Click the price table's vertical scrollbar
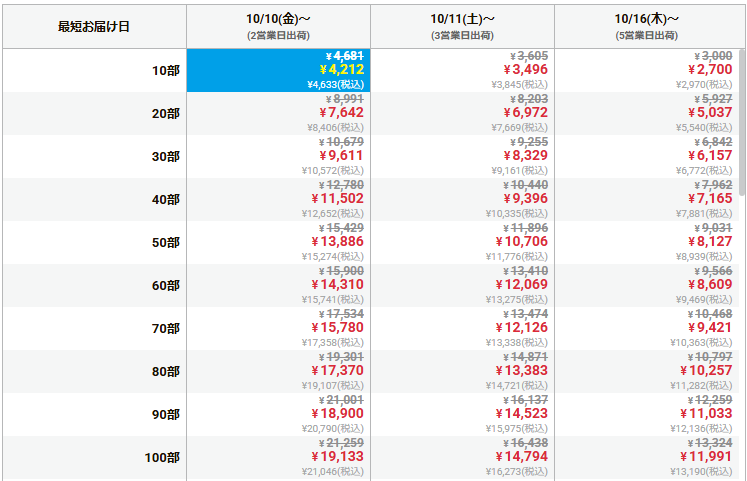 click(x=741, y=120)
